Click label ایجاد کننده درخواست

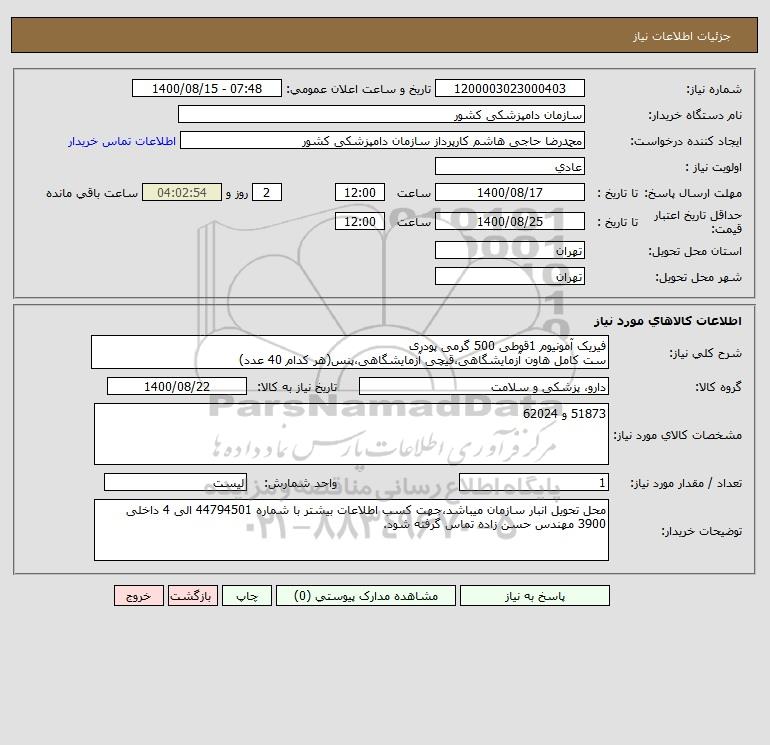(686, 141)
